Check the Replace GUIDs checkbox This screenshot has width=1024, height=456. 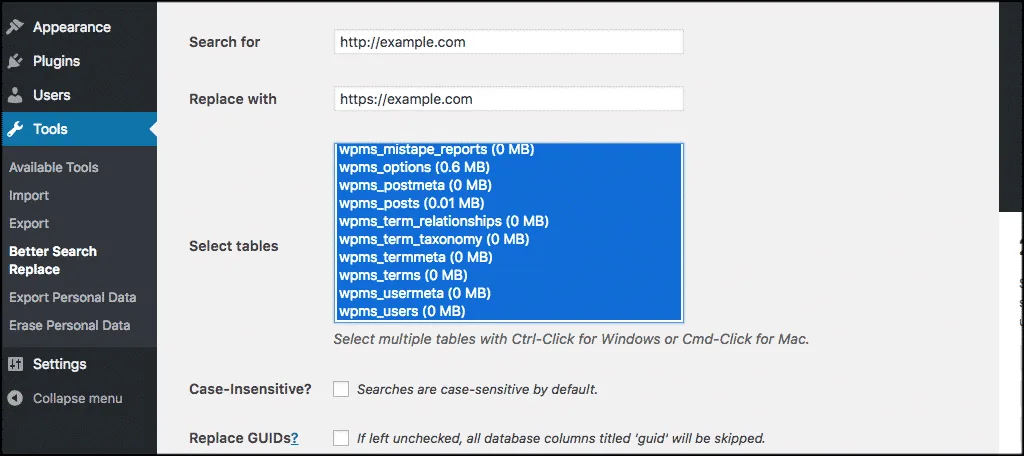pos(341,438)
